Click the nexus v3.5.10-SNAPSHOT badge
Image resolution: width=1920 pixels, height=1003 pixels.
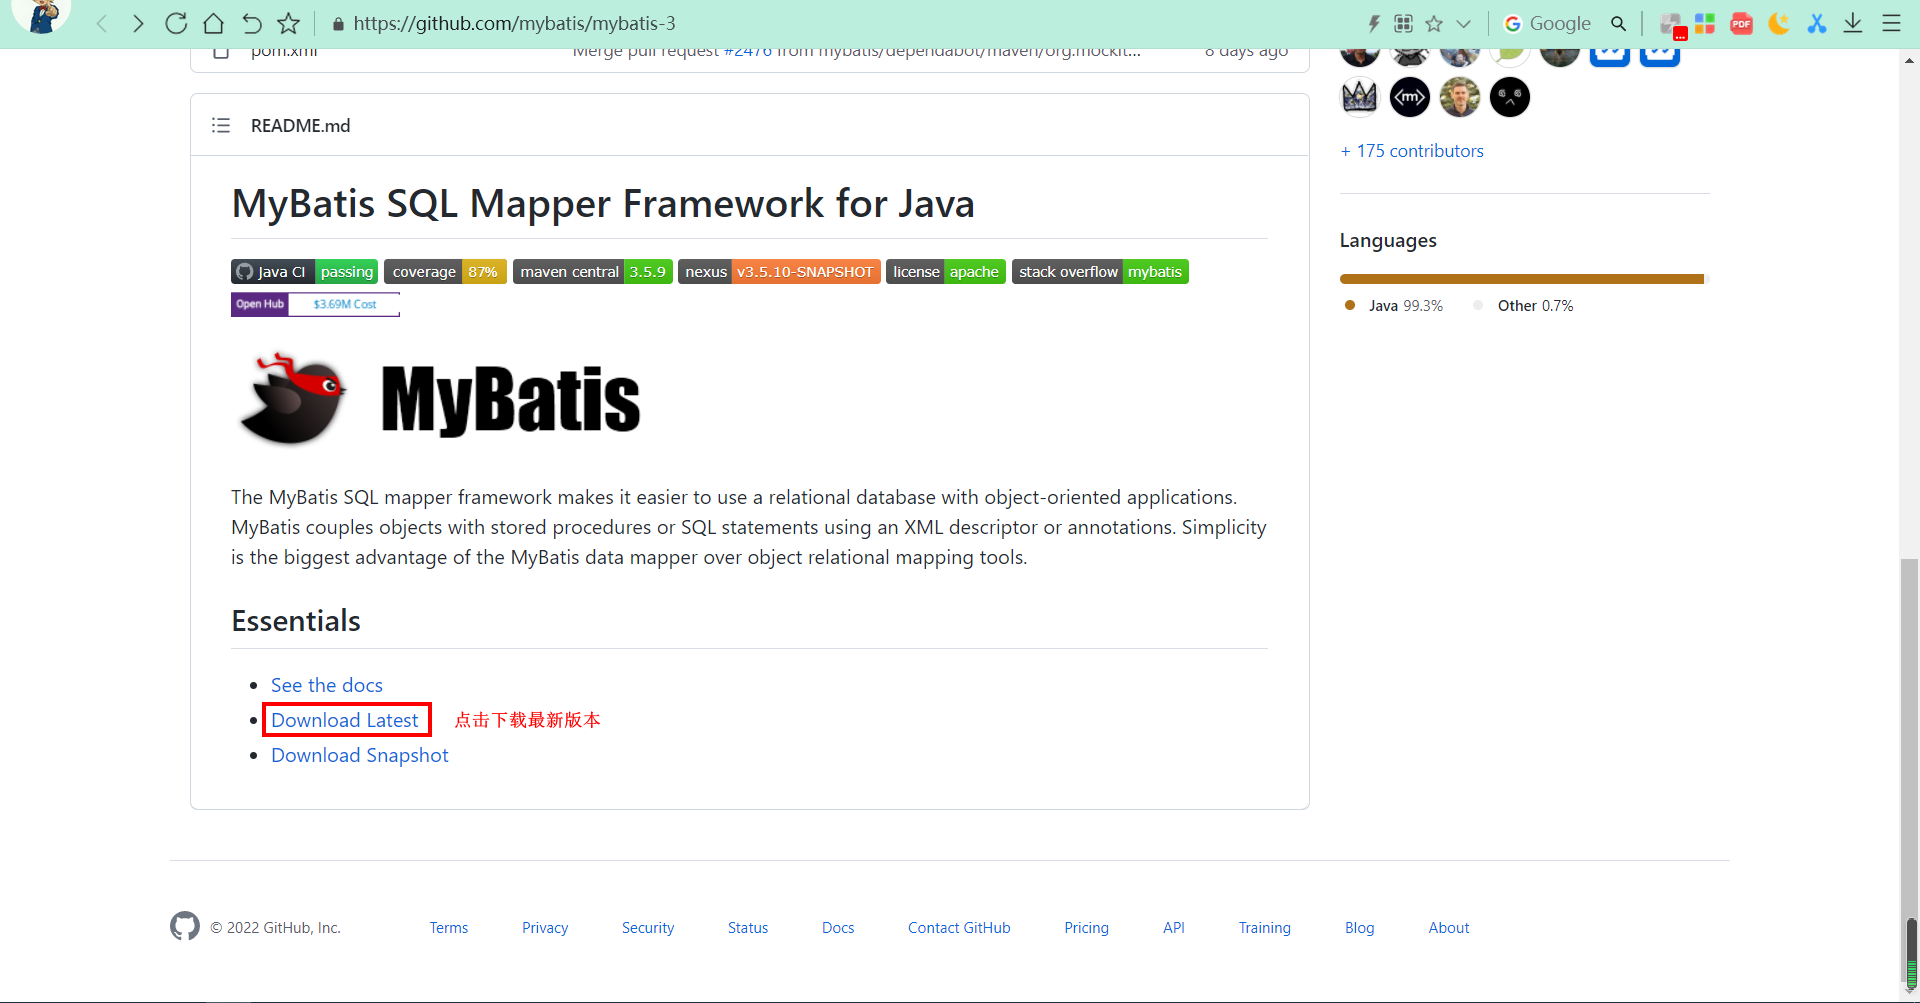point(779,272)
